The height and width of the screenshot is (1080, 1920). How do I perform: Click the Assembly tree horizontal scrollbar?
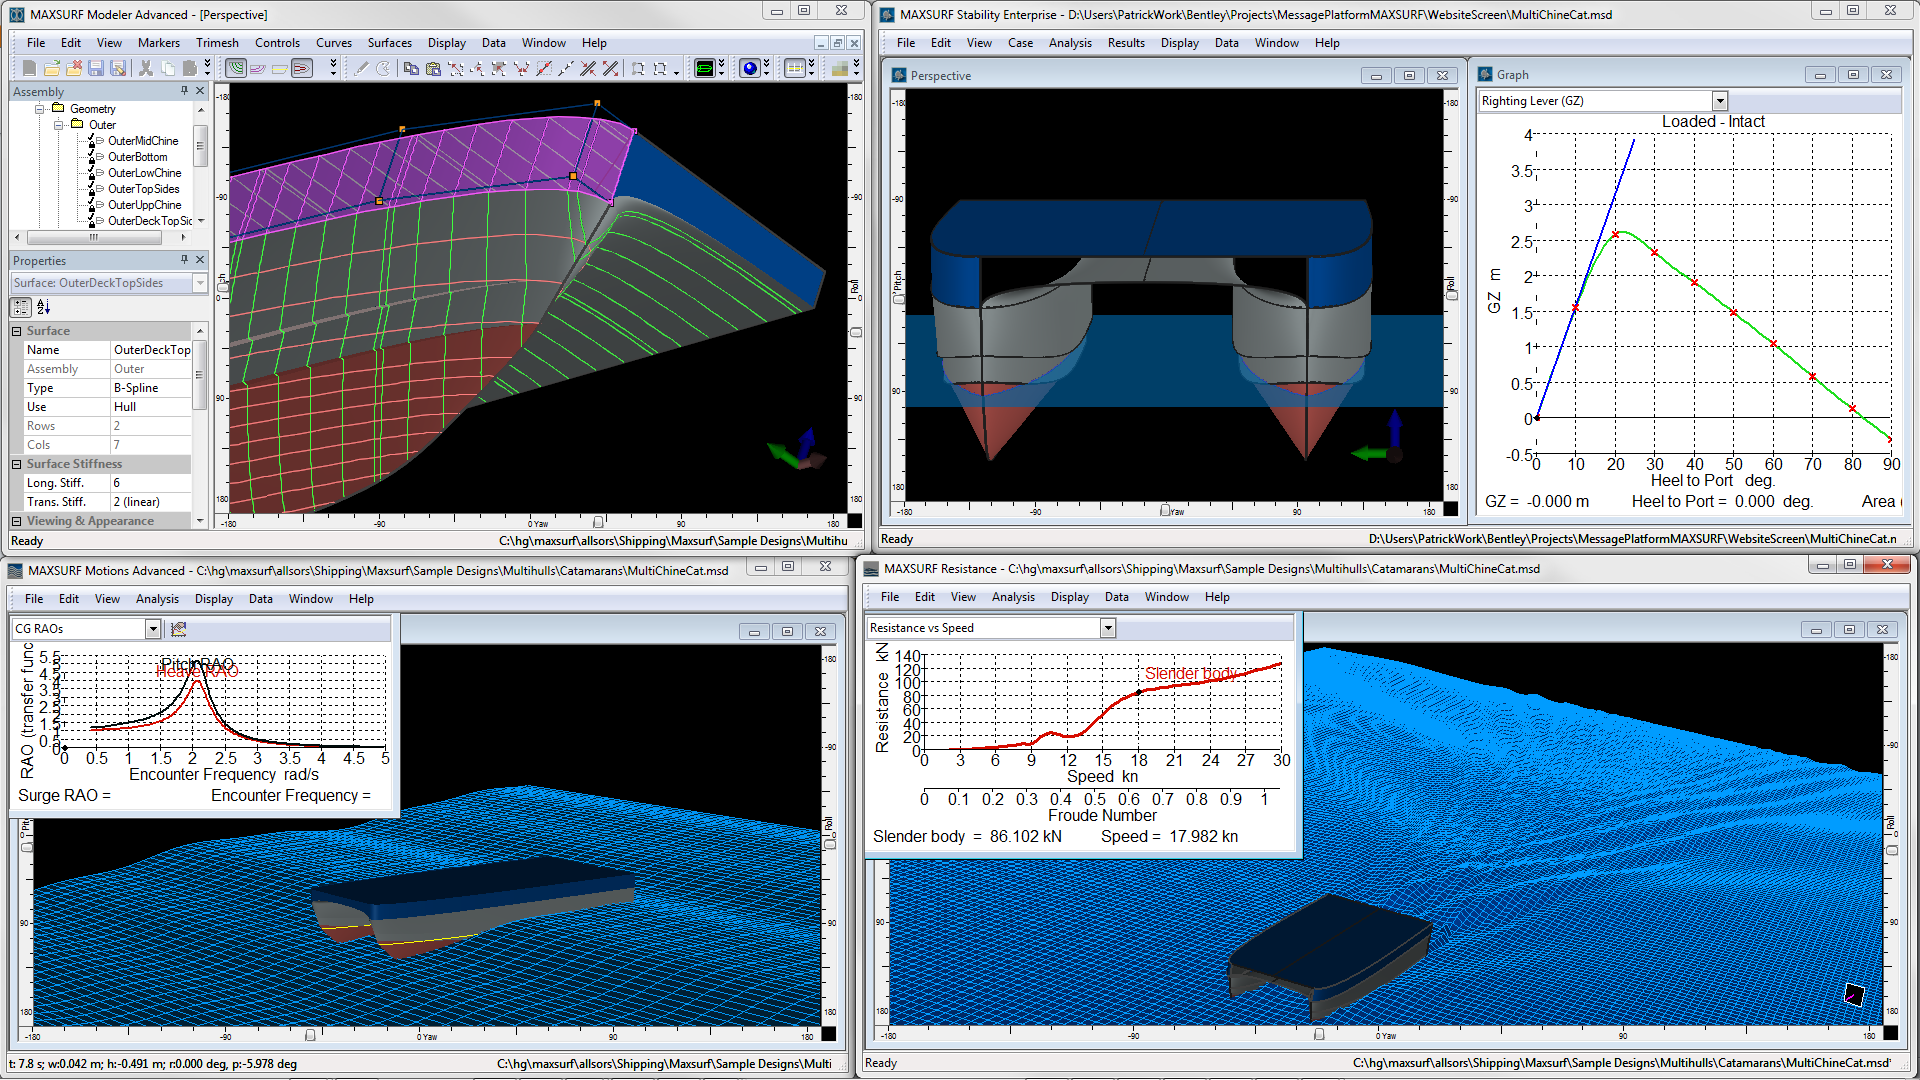click(x=93, y=238)
